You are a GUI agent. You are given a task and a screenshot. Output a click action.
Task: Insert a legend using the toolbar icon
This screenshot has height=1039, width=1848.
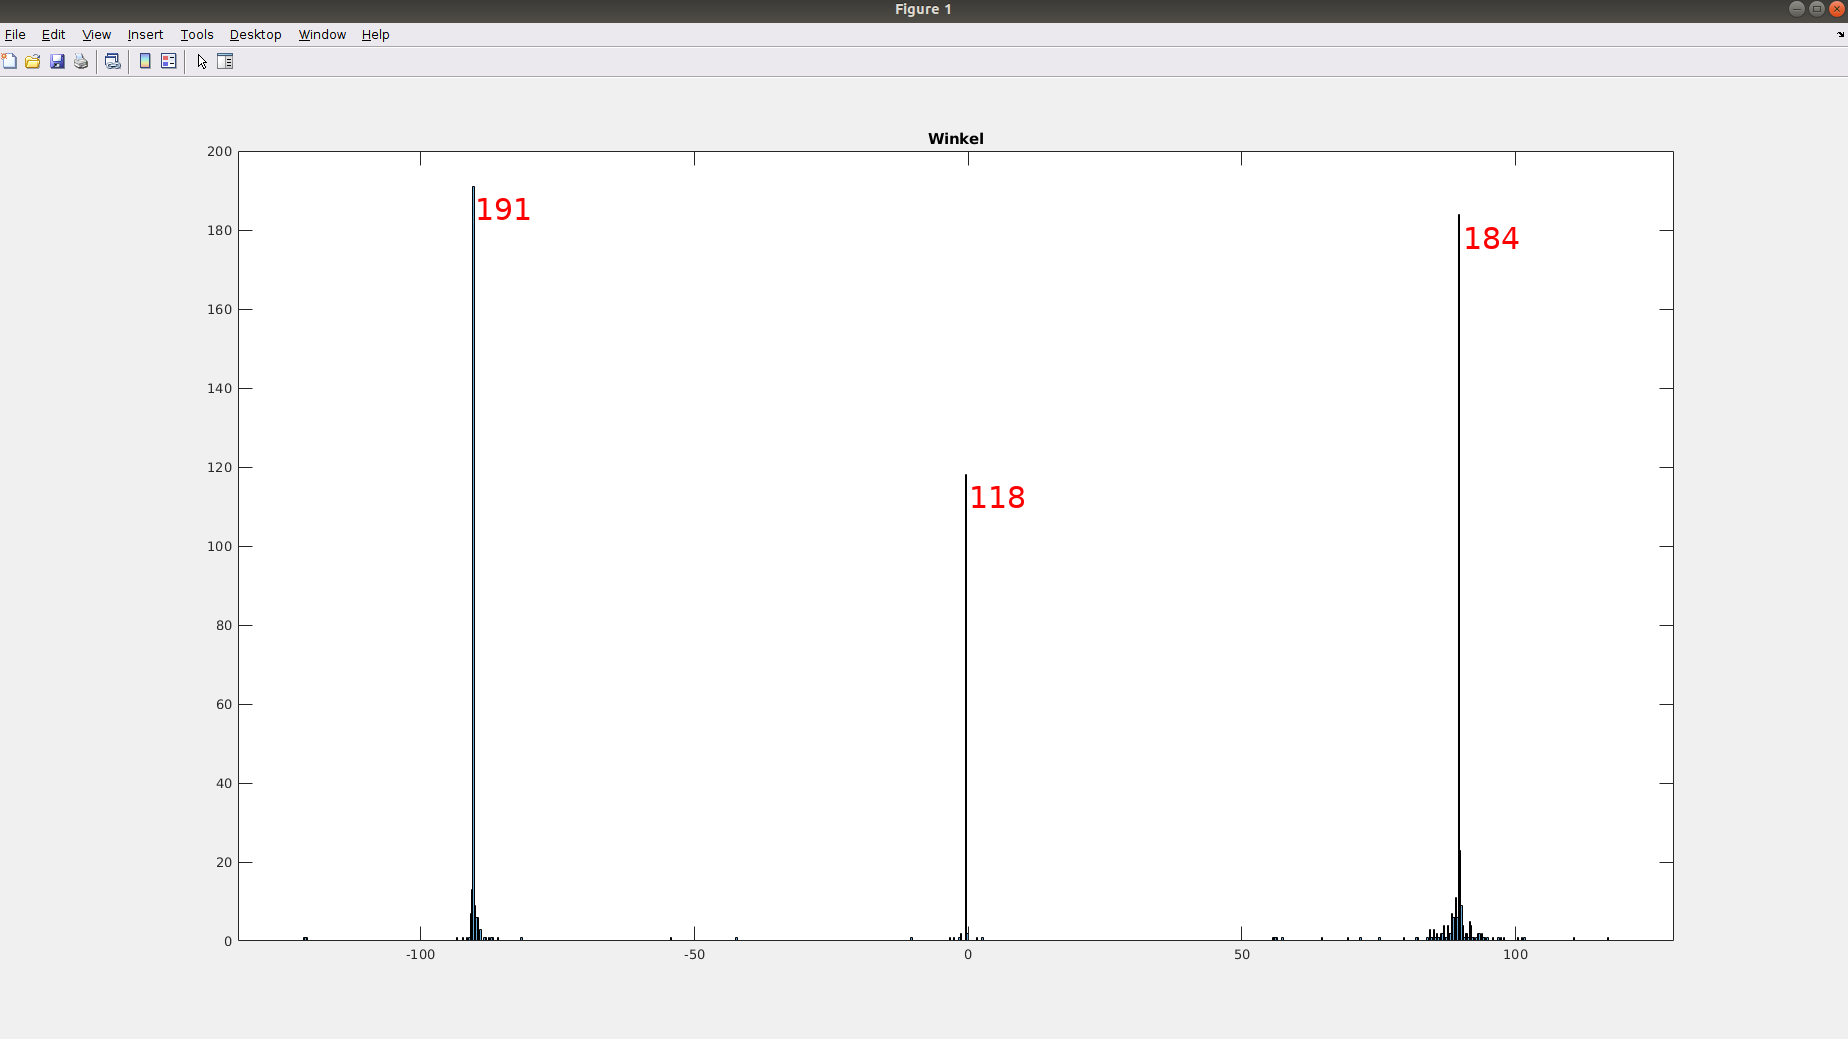coord(169,62)
